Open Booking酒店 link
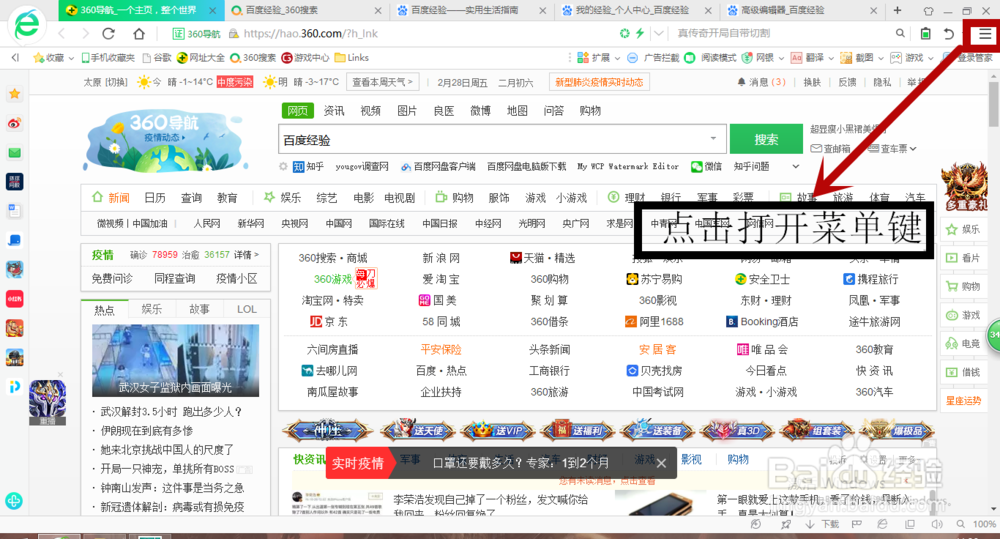Screen dimensions: 1000x539 pyautogui.click(x=762, y=321)
